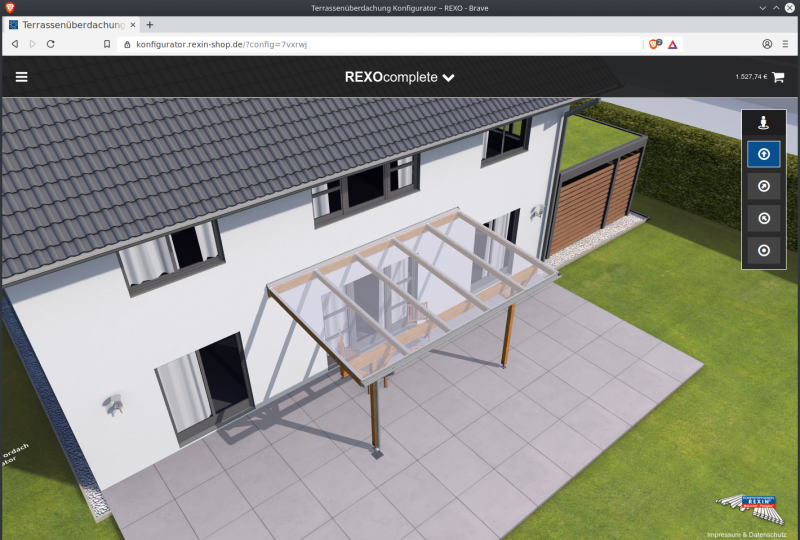Open the Impressum & Datenschutz link
This screenshot has width=800, height=540.
742,534
